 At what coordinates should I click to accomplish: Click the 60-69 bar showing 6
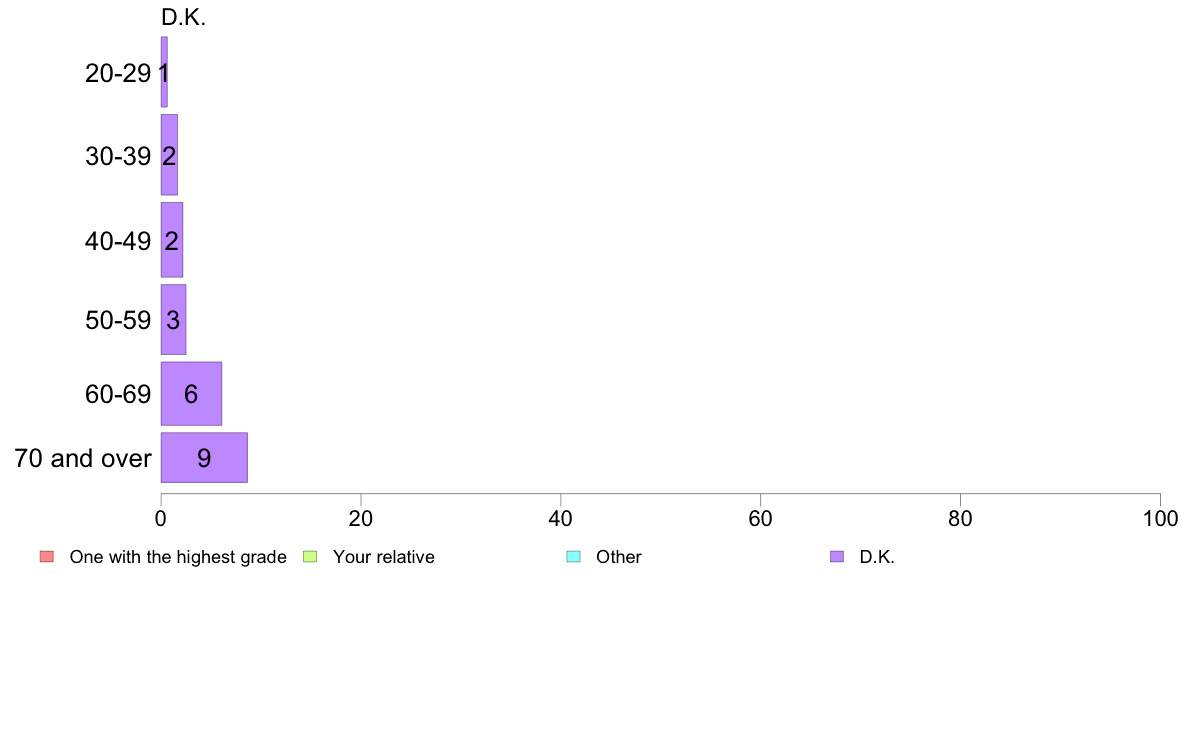192,393
